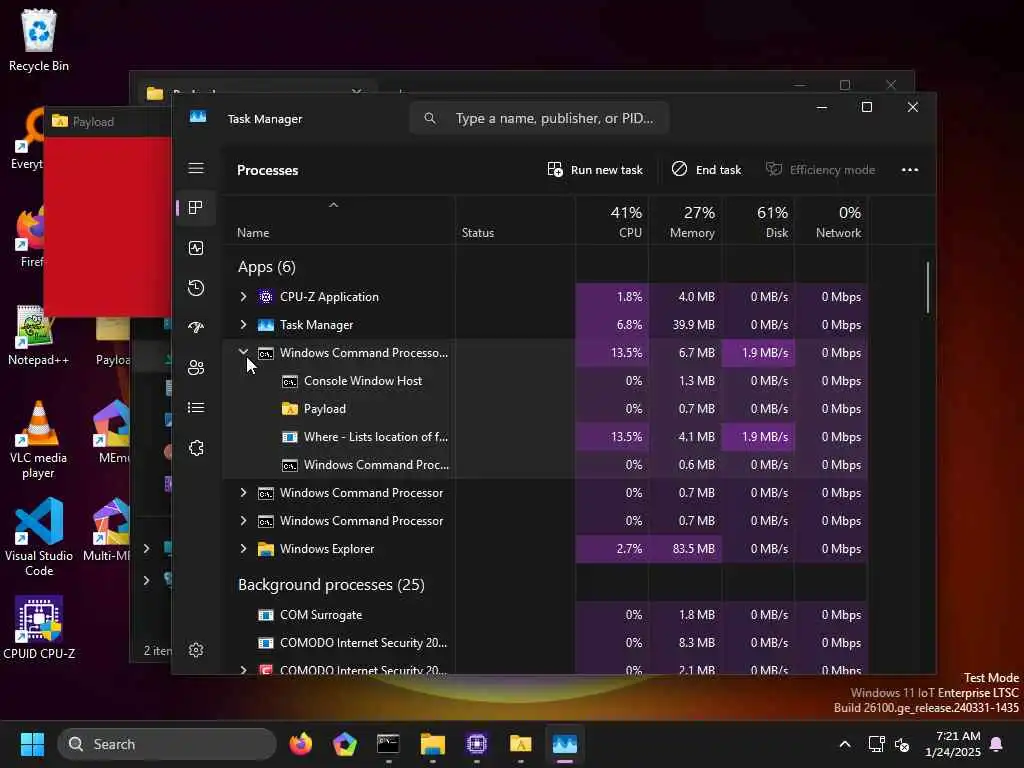Switch to the Processes page icon in sidebar

196,208
